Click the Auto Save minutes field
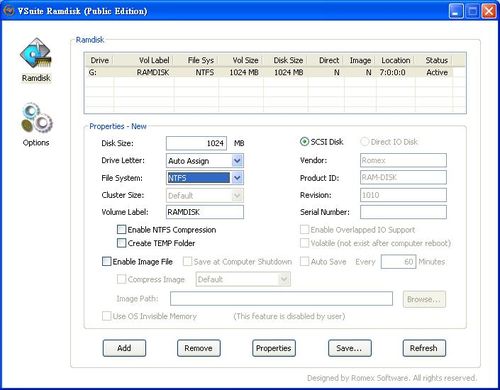The image size is (500, 390). [398, 262]
